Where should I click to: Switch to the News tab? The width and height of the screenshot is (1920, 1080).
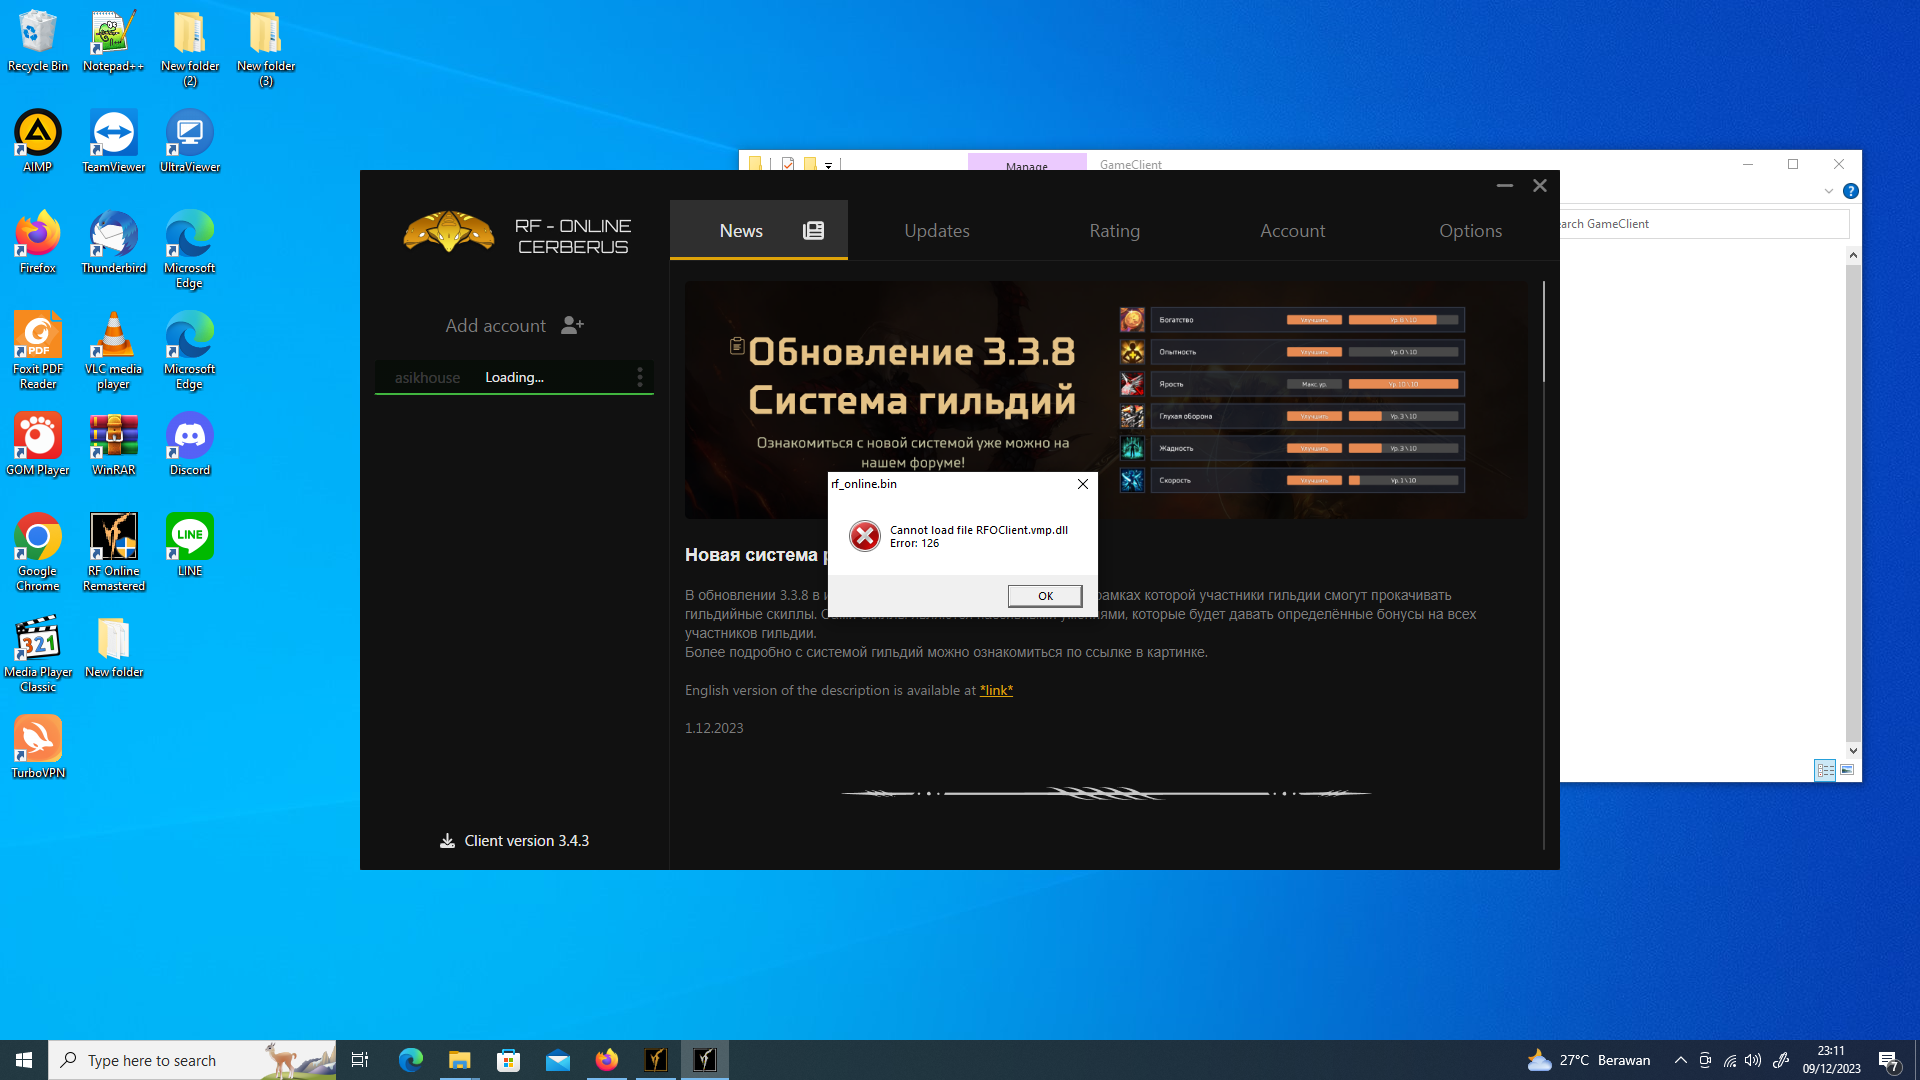click(x=759, y=230)
